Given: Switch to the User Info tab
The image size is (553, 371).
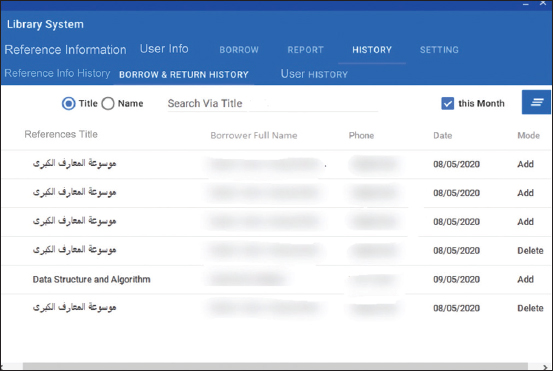Looking at the screenshot, I should click(164, 49).
